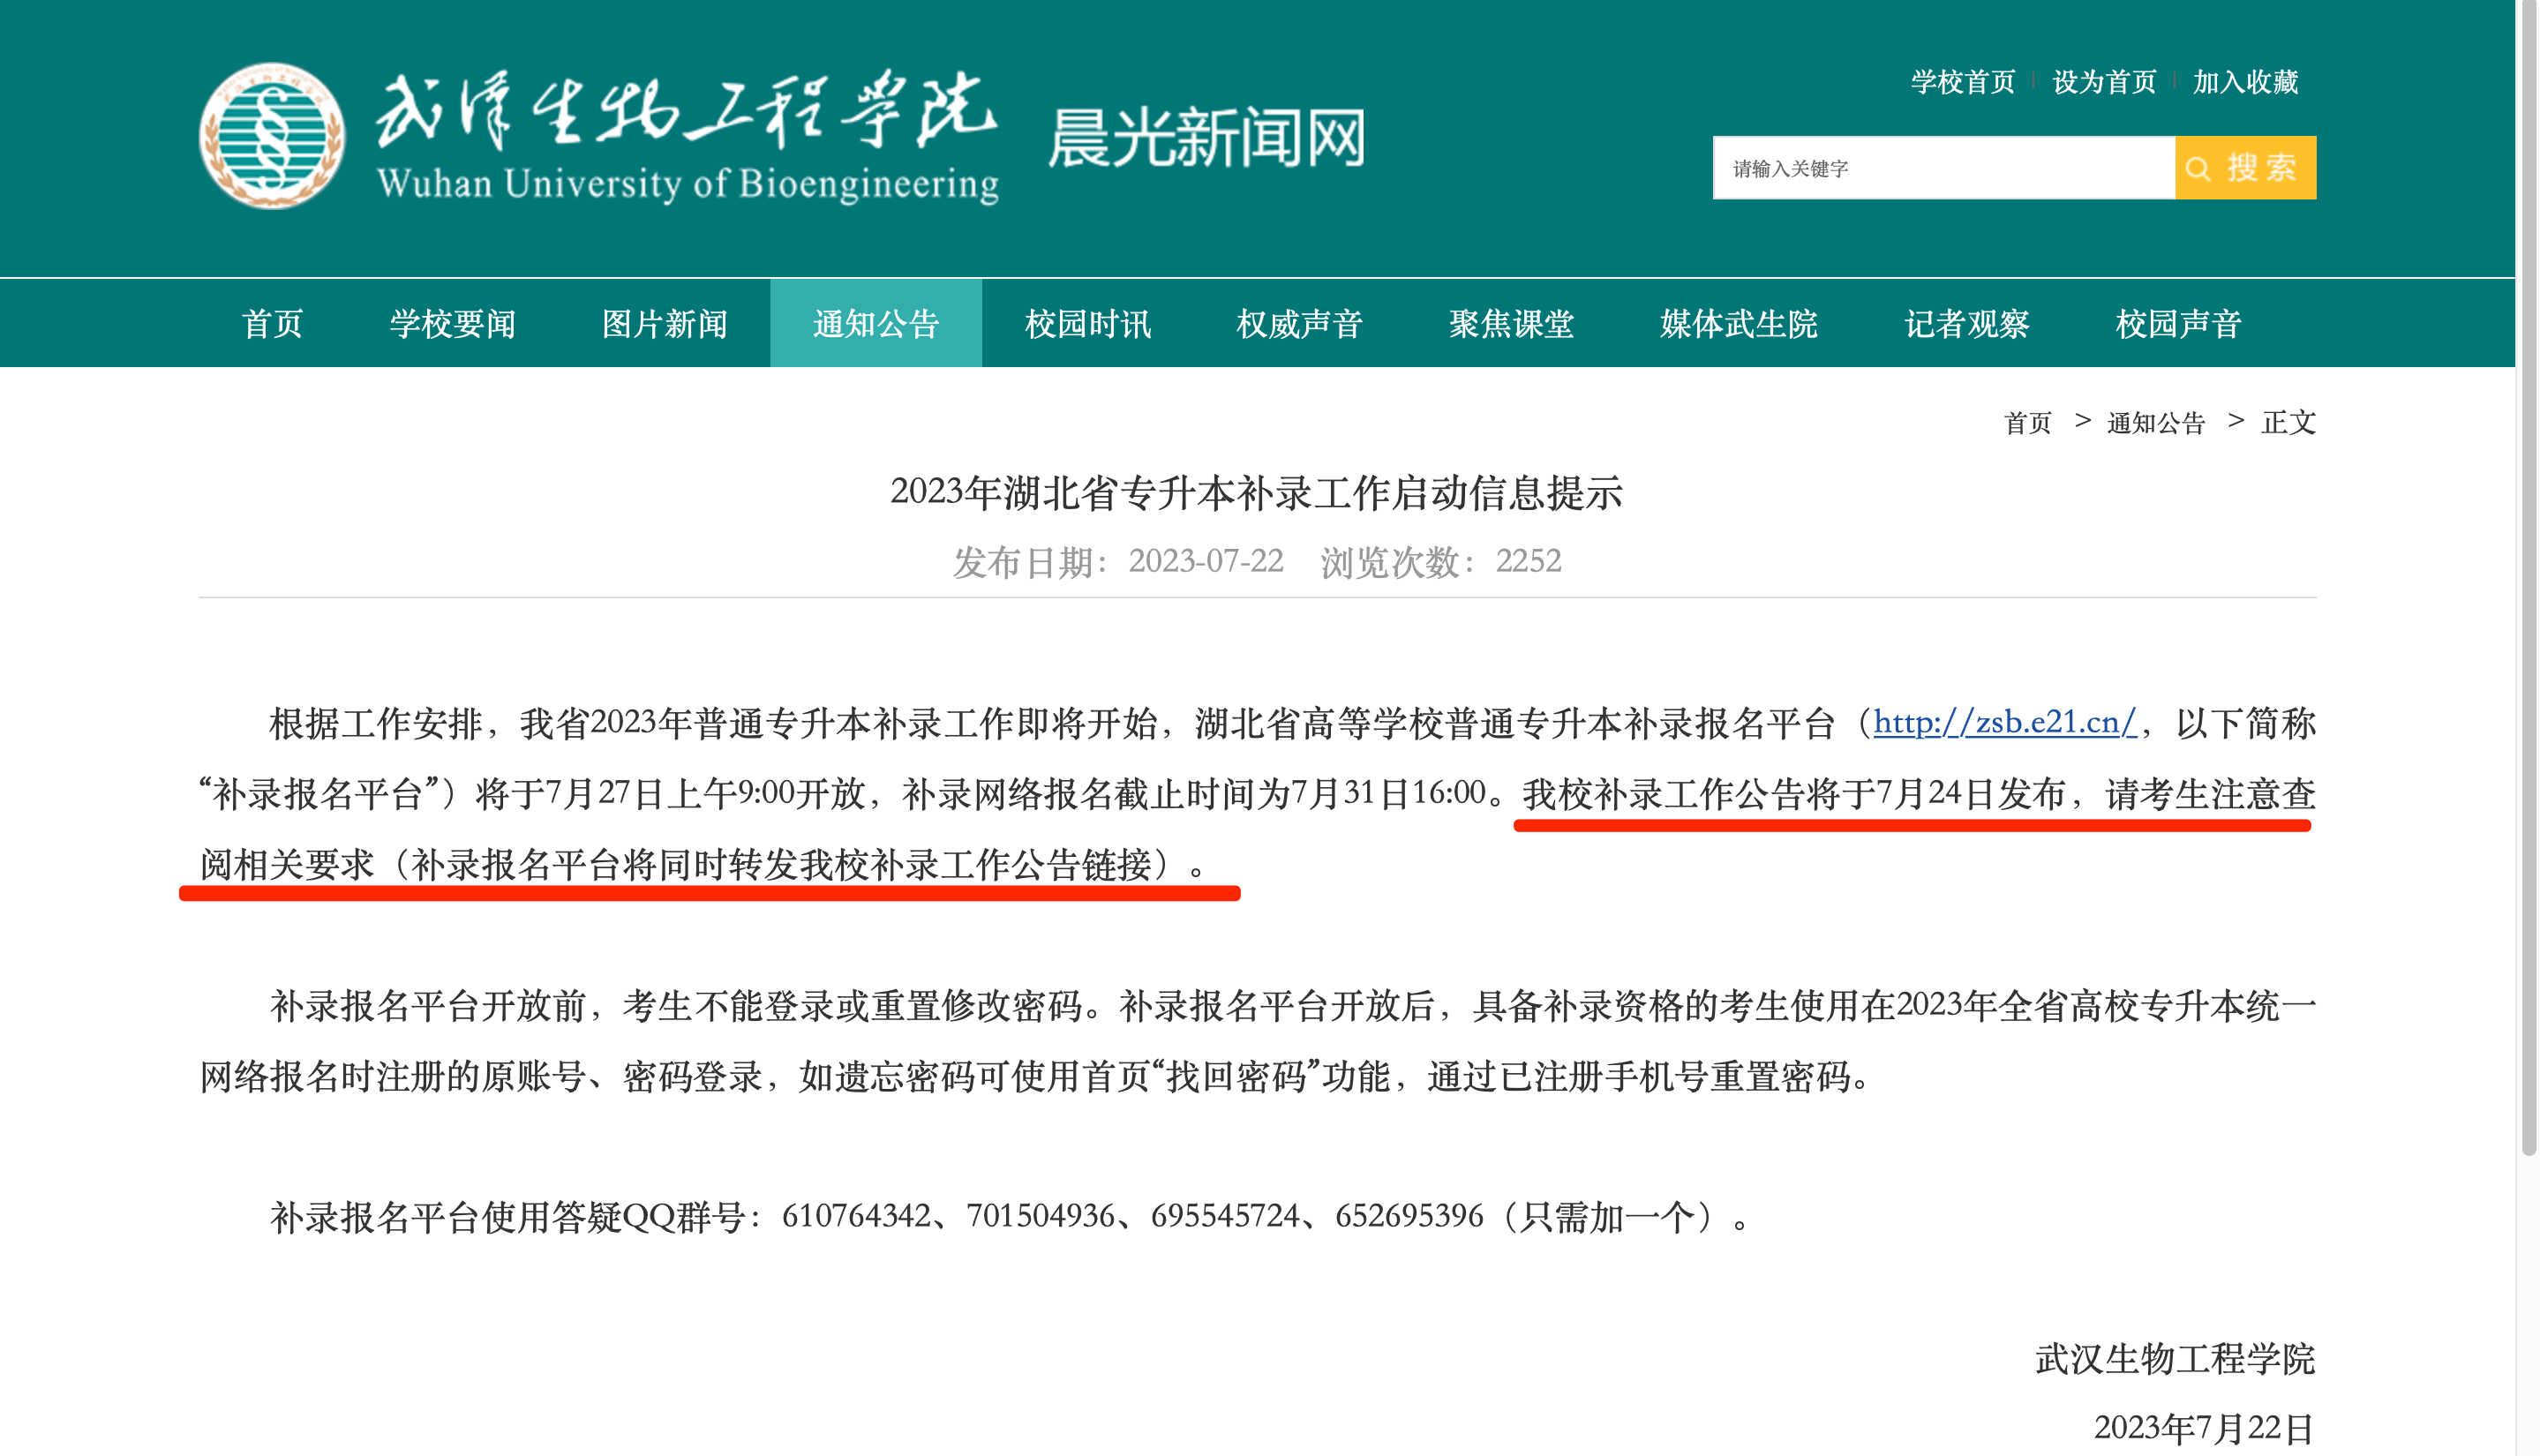Image resolution: width=2540 pixels, height=1456 pixels.
Task: Open the 校园声音 navigation item
Action: [2178, 323]
